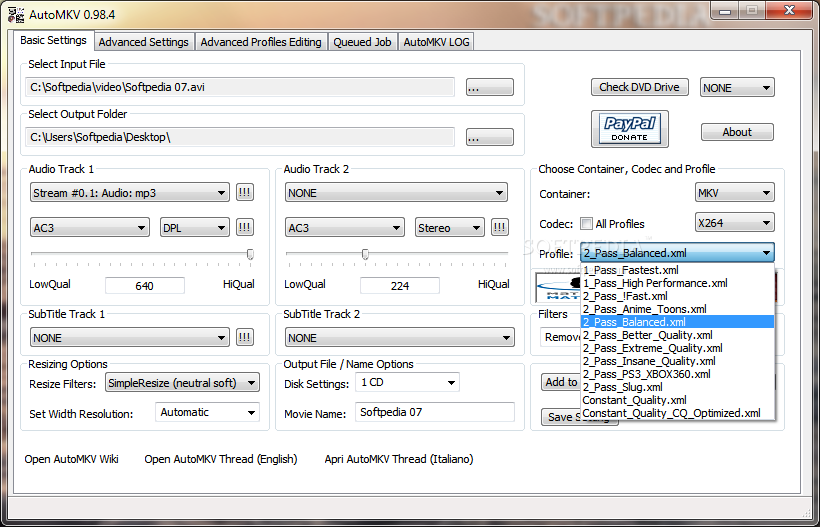This screenshot has width=820, height=527.
Task: Browse for output folder with ... button
Action: pyautogui.click(x=489, y=137)
